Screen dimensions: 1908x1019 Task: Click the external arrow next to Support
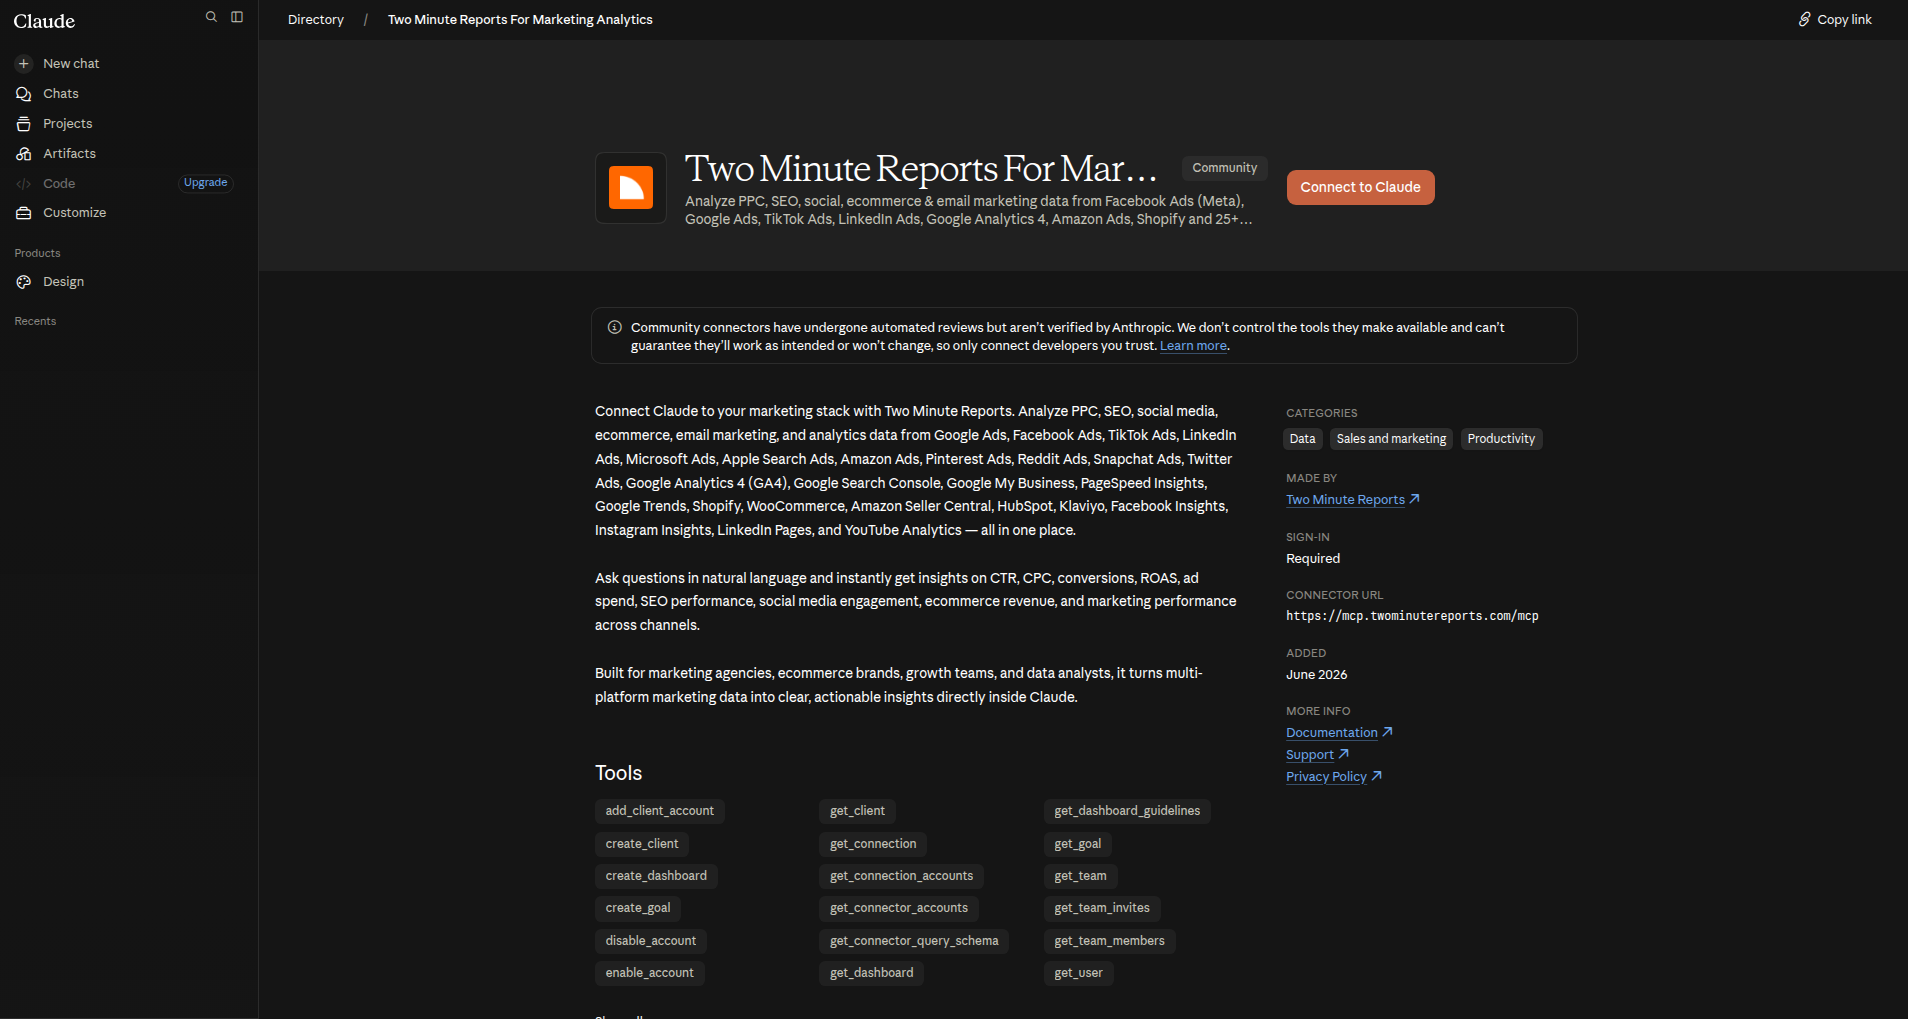1343,754
